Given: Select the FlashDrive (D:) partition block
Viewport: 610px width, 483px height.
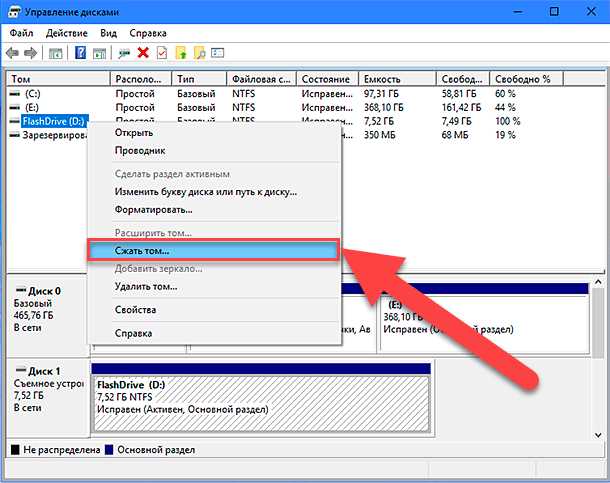Looking at the screenshot, I should coord(261,404).
